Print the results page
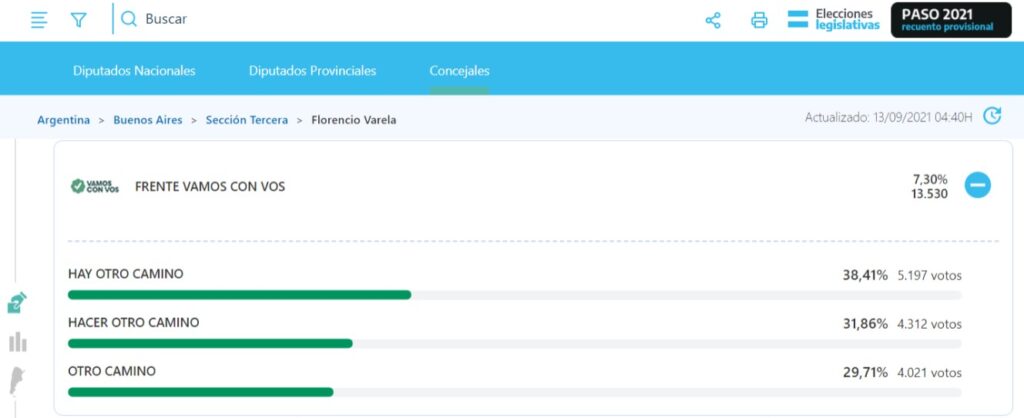The height and width of the screenshot is (418, 1024). point(759,20)
